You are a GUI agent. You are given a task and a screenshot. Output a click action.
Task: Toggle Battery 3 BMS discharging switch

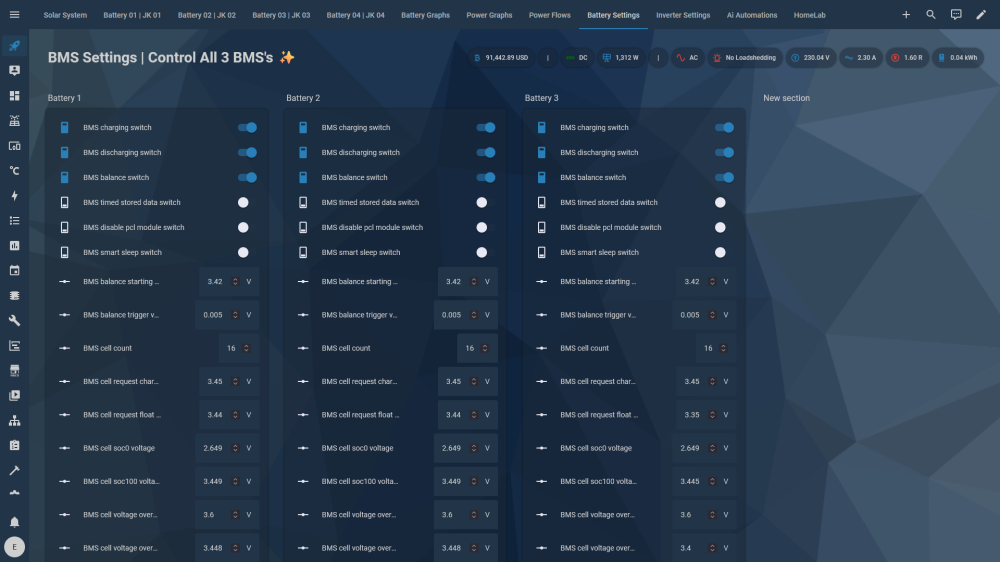(724, 152)
